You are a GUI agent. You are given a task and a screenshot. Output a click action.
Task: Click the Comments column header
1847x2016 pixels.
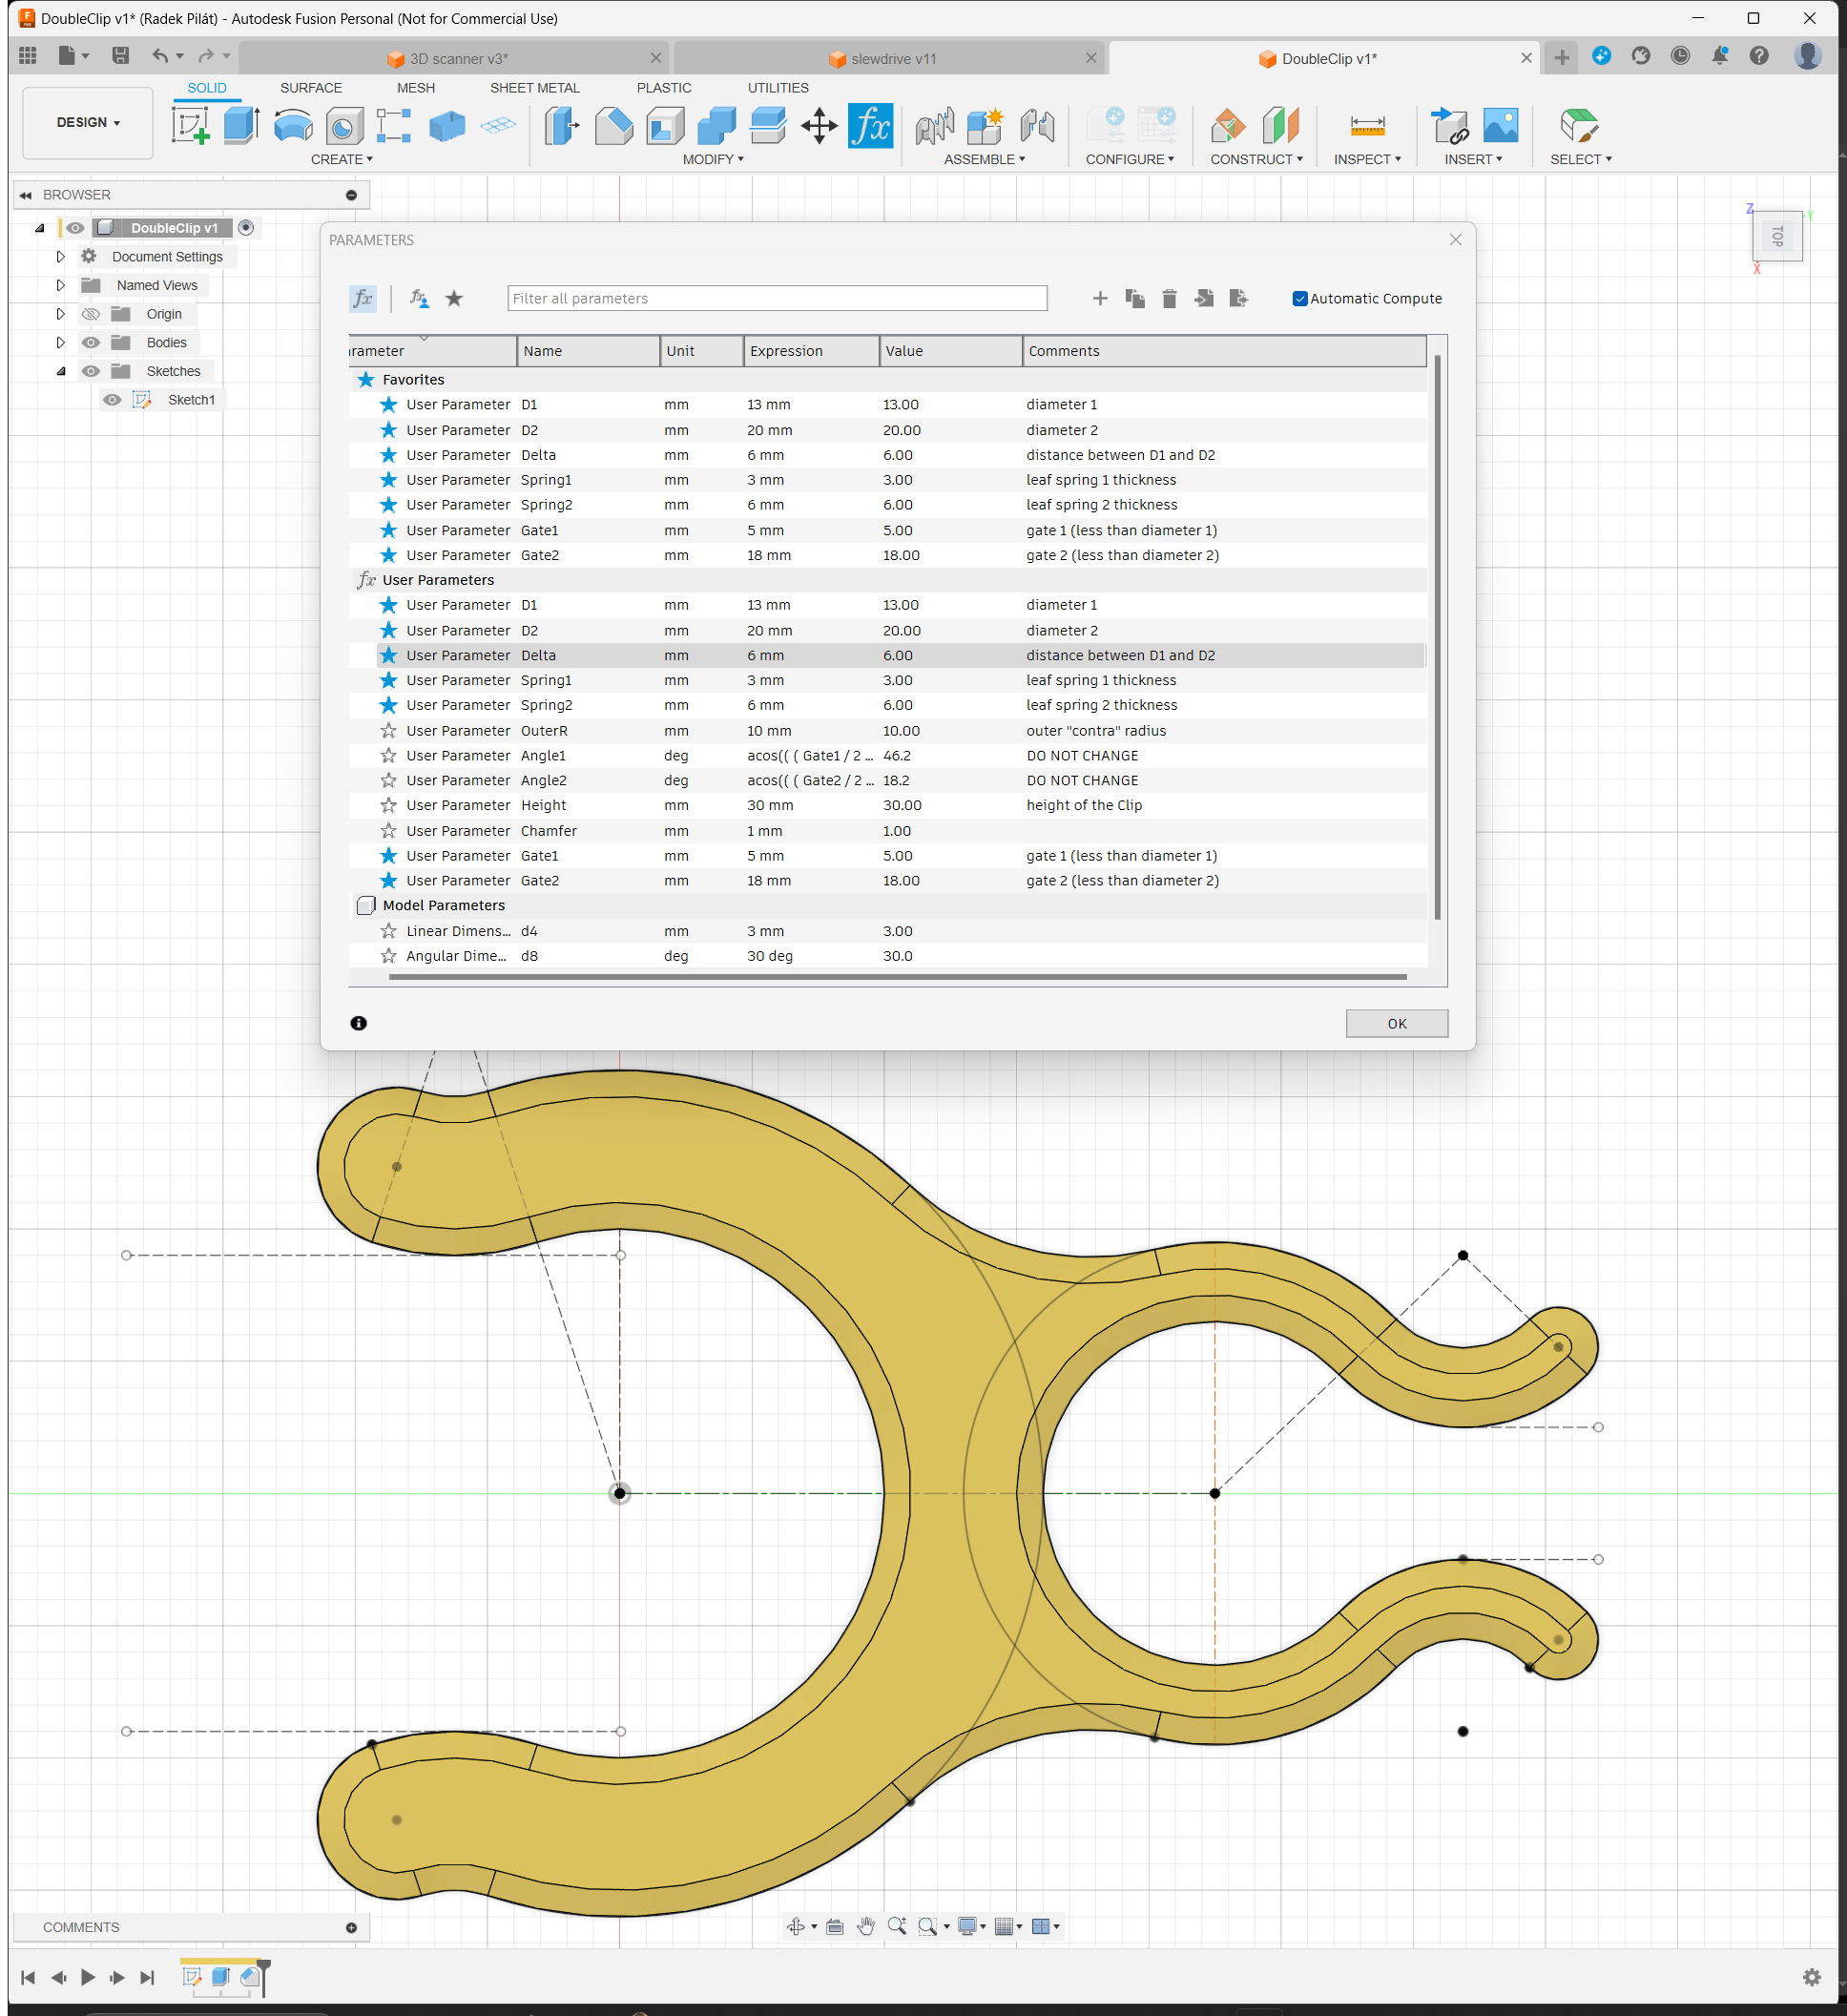1224,350
